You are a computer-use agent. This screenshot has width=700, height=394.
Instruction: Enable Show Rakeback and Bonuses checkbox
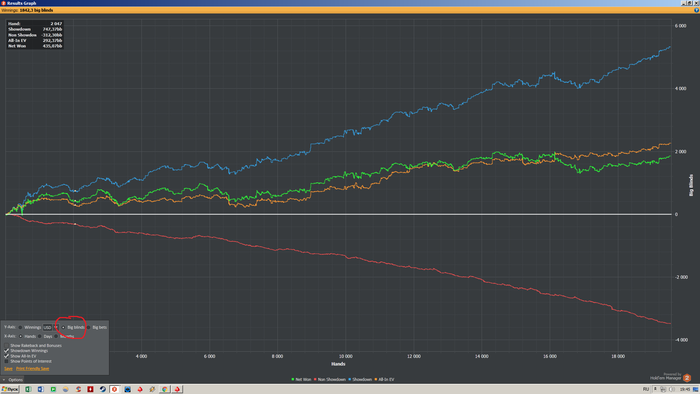[6, 345]
